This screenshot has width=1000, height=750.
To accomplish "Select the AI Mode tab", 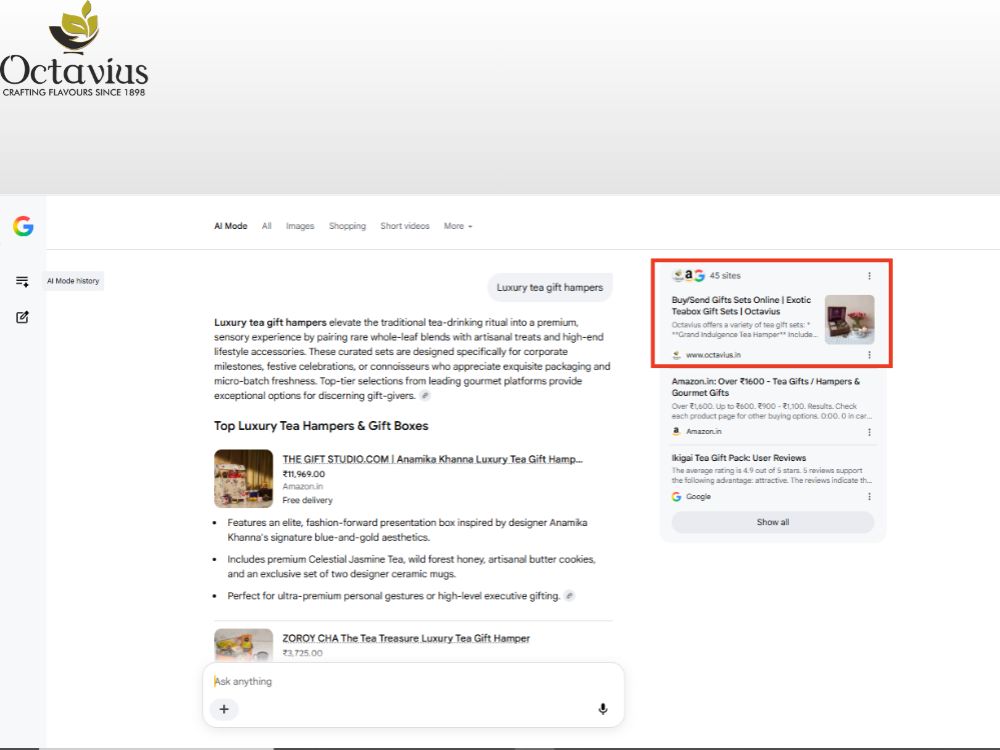I will pyautogui.click(x=230, y=226).
